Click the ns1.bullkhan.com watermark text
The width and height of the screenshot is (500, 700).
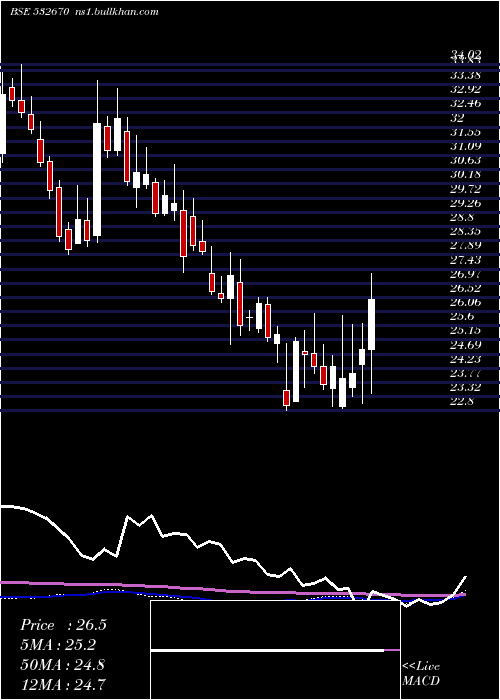[116, 12]
